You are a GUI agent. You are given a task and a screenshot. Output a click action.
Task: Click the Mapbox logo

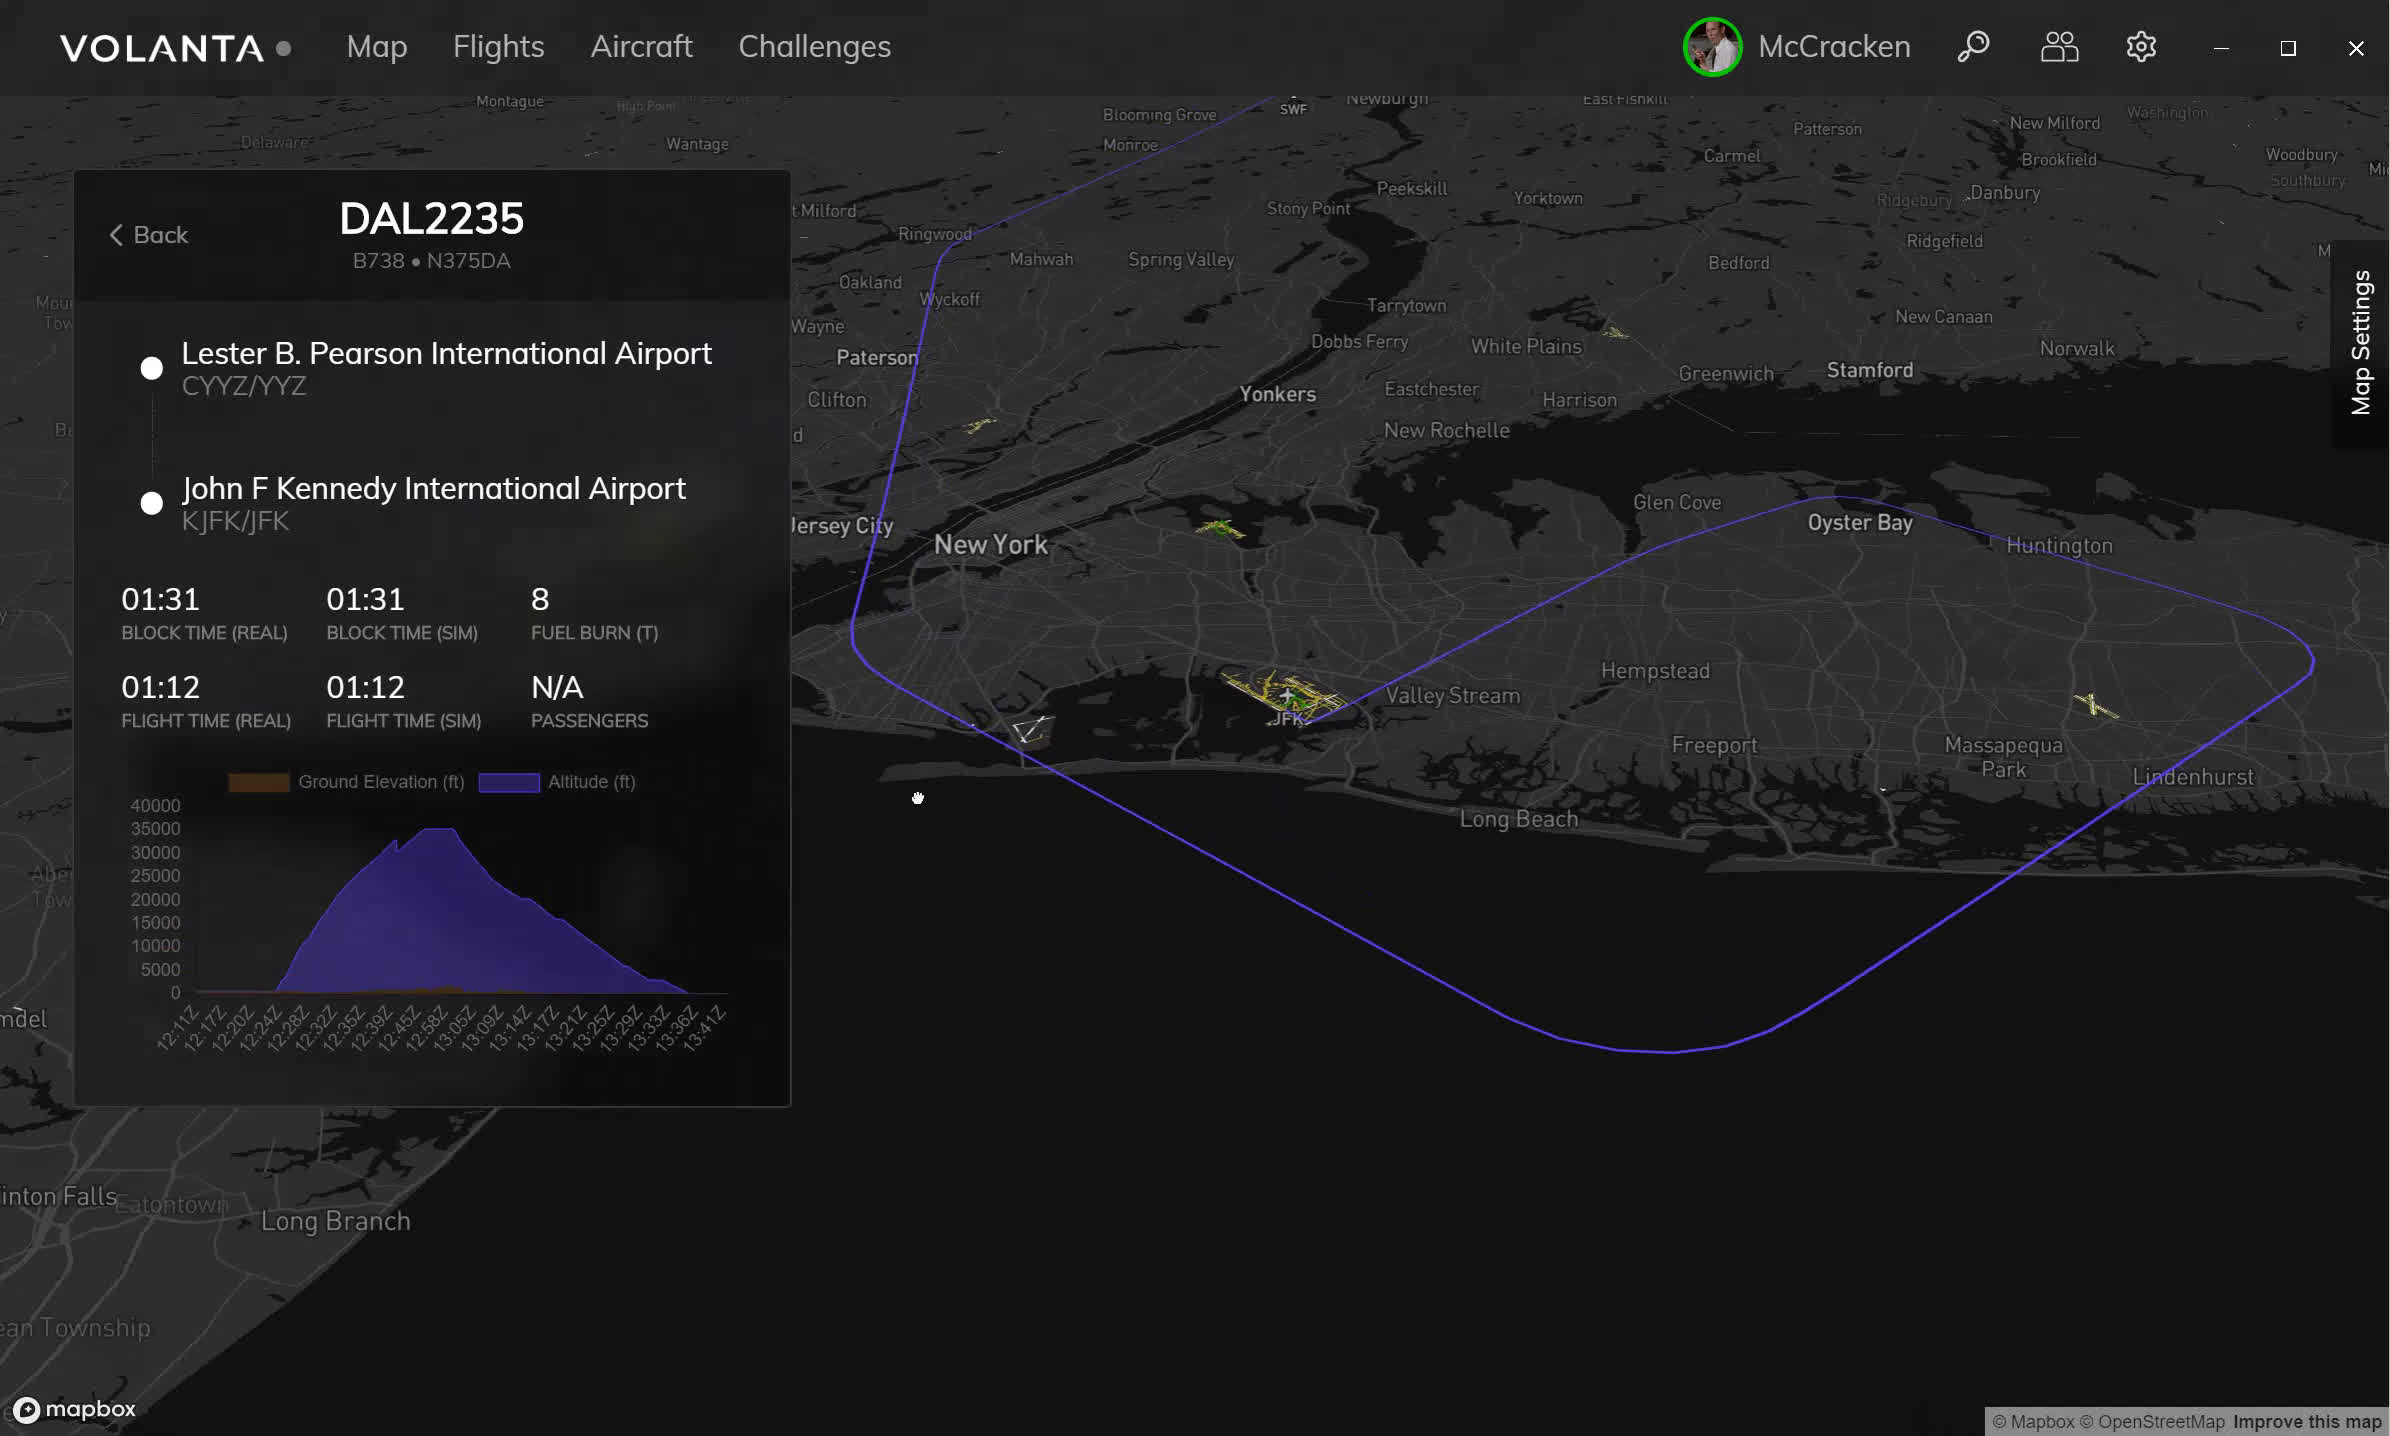pos(74,1409)
